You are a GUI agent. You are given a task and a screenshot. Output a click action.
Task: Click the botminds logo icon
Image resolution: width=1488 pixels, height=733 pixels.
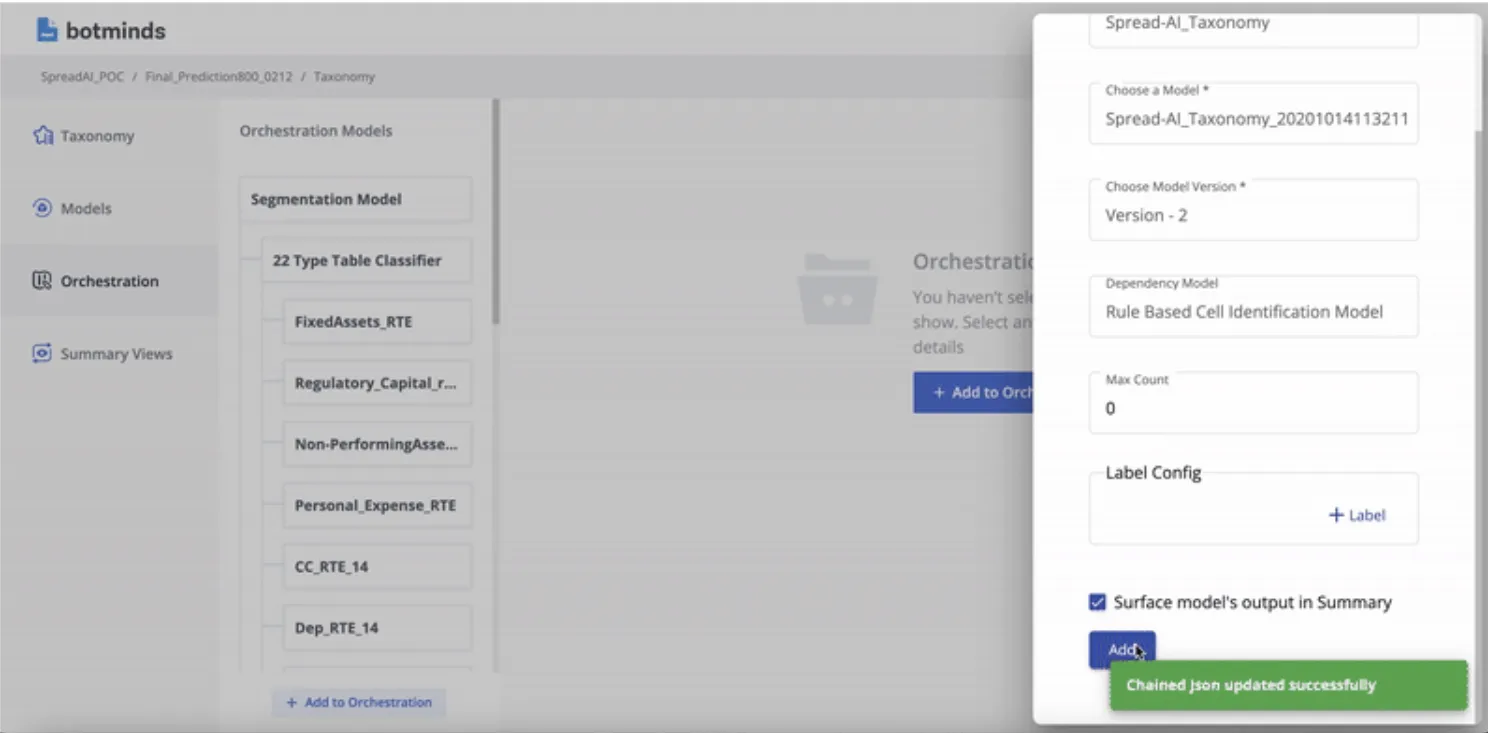click(46, 30)
